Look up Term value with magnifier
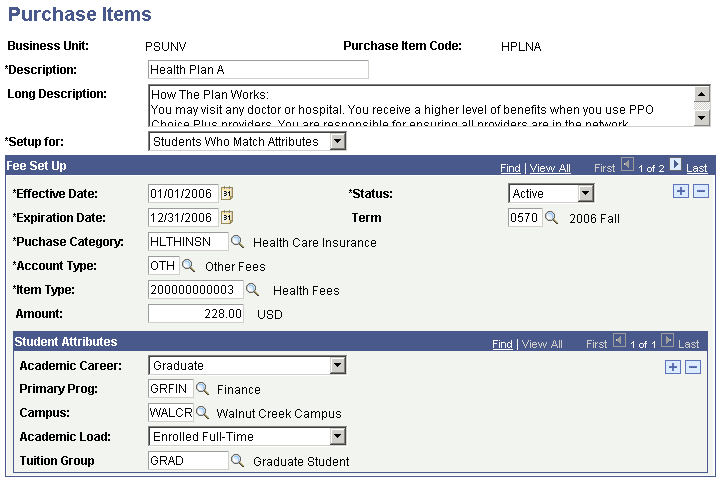The height and width of the screenshot is (481, 722). (551, 217)
